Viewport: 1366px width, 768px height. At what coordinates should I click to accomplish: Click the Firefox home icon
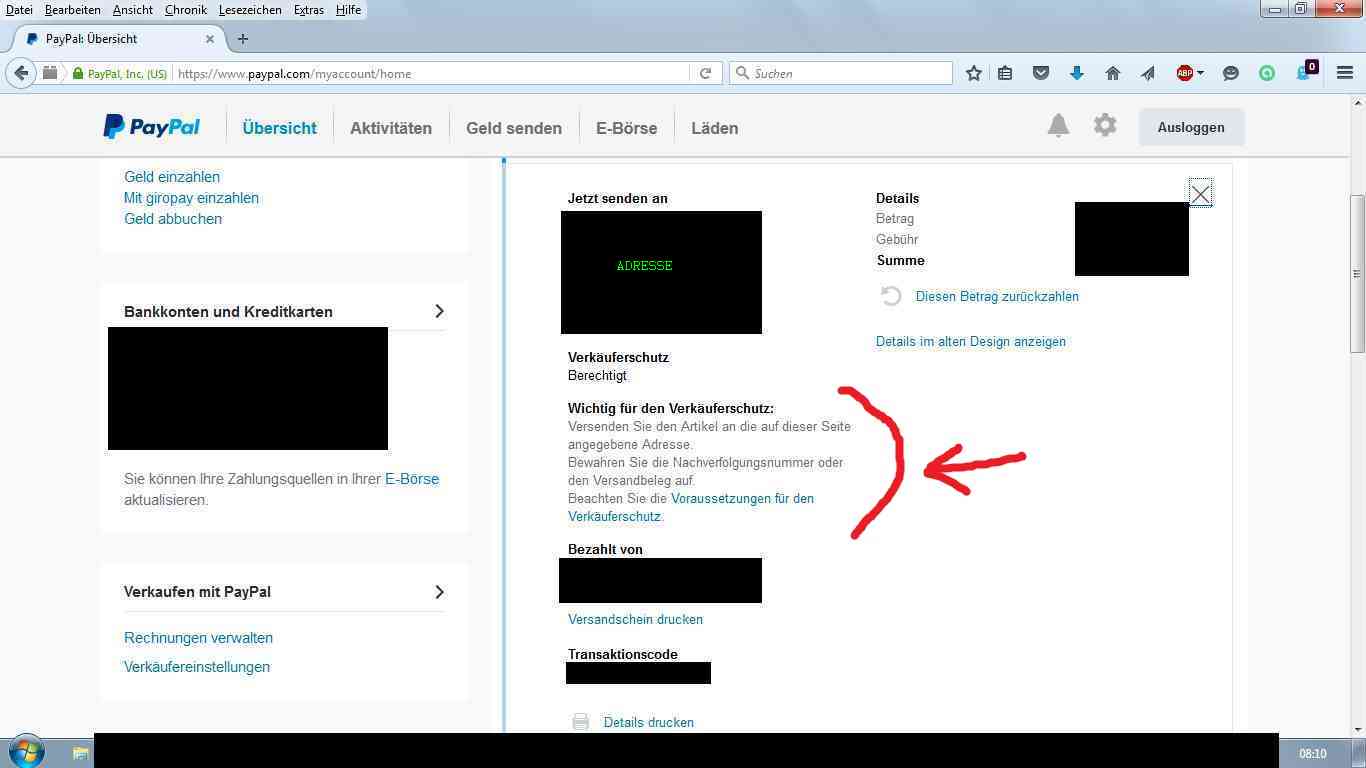tap(1112, 73)
